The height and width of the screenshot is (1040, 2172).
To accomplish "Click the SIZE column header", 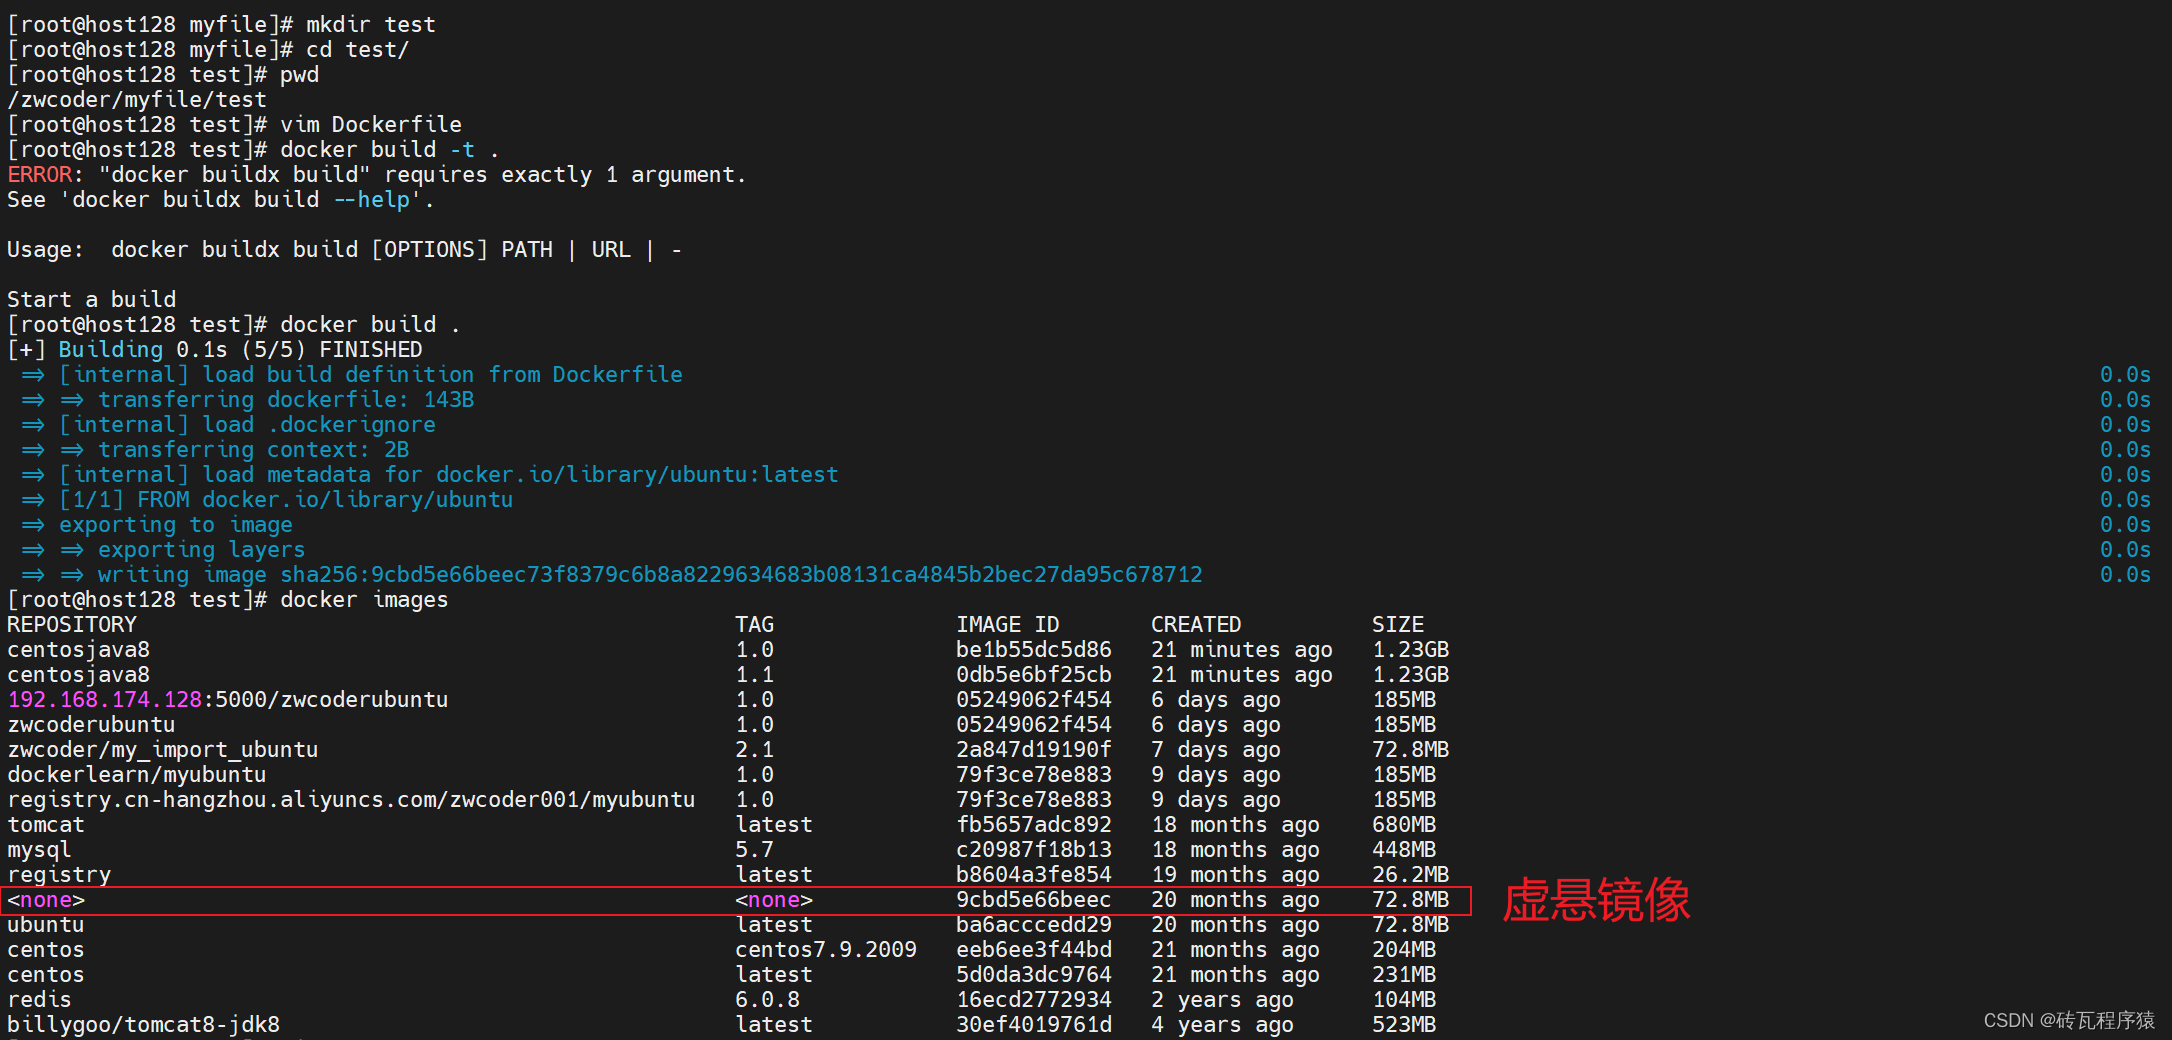I will click(1398, 624).
